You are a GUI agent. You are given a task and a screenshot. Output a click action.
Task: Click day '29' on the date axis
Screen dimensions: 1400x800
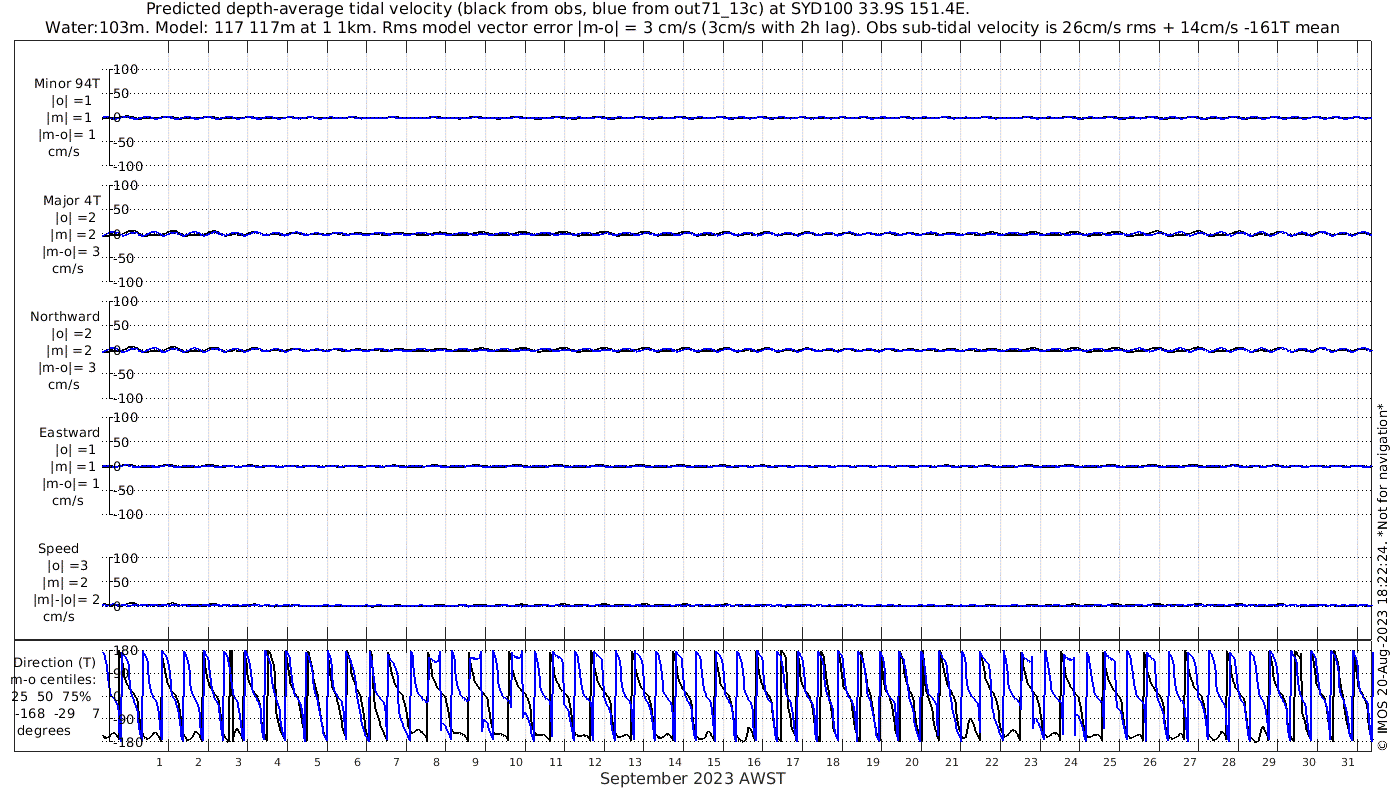click(1269, 762)
